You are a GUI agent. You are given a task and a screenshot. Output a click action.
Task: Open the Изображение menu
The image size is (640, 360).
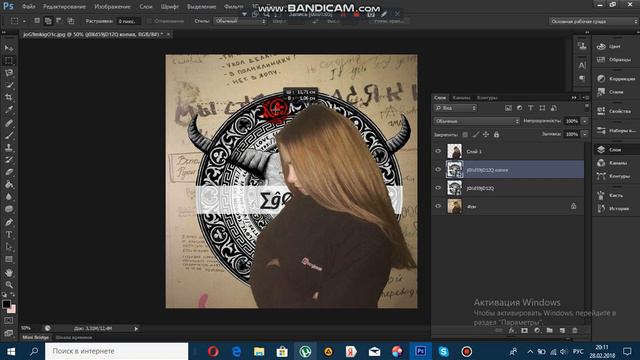112,7
